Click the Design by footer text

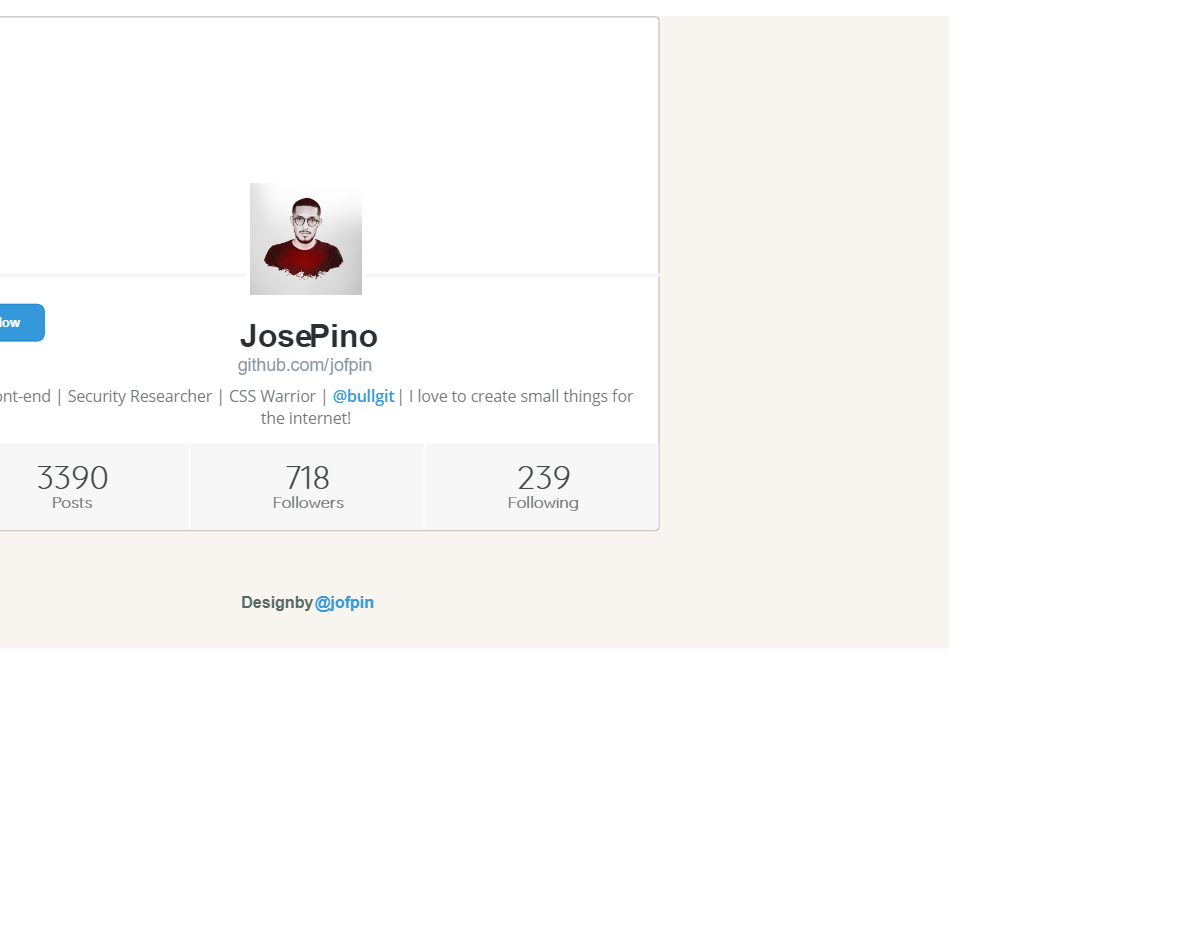pyautogui.click(x=277, y=602)
